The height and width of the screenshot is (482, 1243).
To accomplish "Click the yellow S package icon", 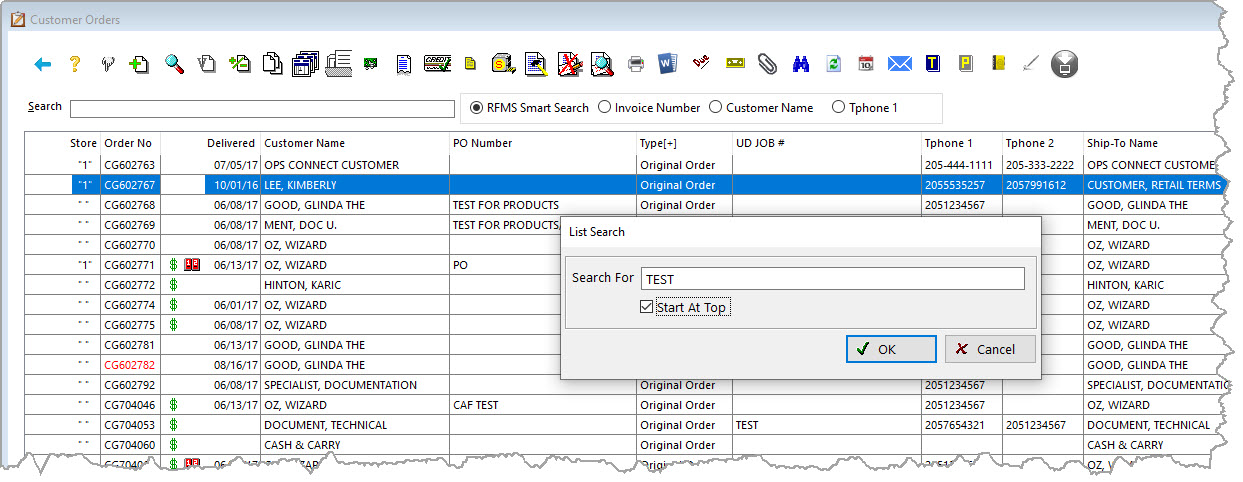I will [x=503, y=65].
